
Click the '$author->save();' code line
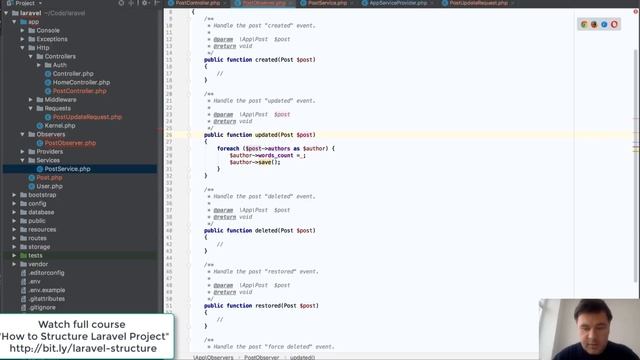(x=255, y=162)
